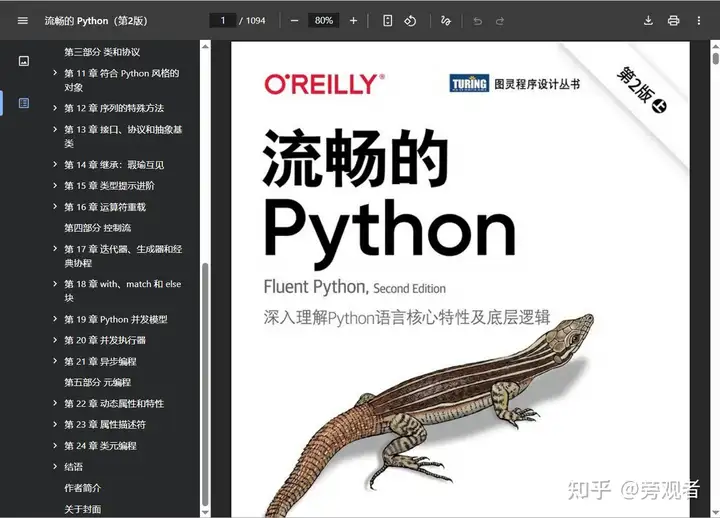Screen dimensions: 720x518
Task: Open the annotation draw tool
Action: [x=446, y=20]
